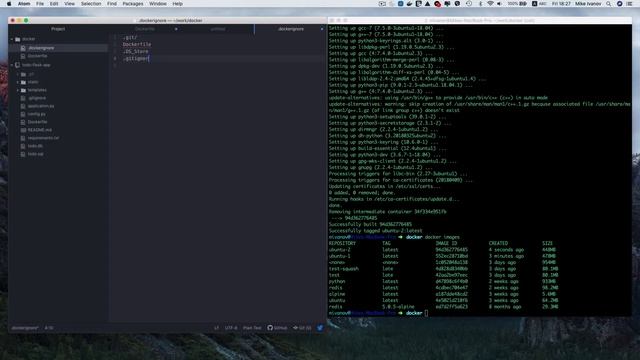
Task: Place cursor on the '.gitignor' line
Action: tap(136, 58)
